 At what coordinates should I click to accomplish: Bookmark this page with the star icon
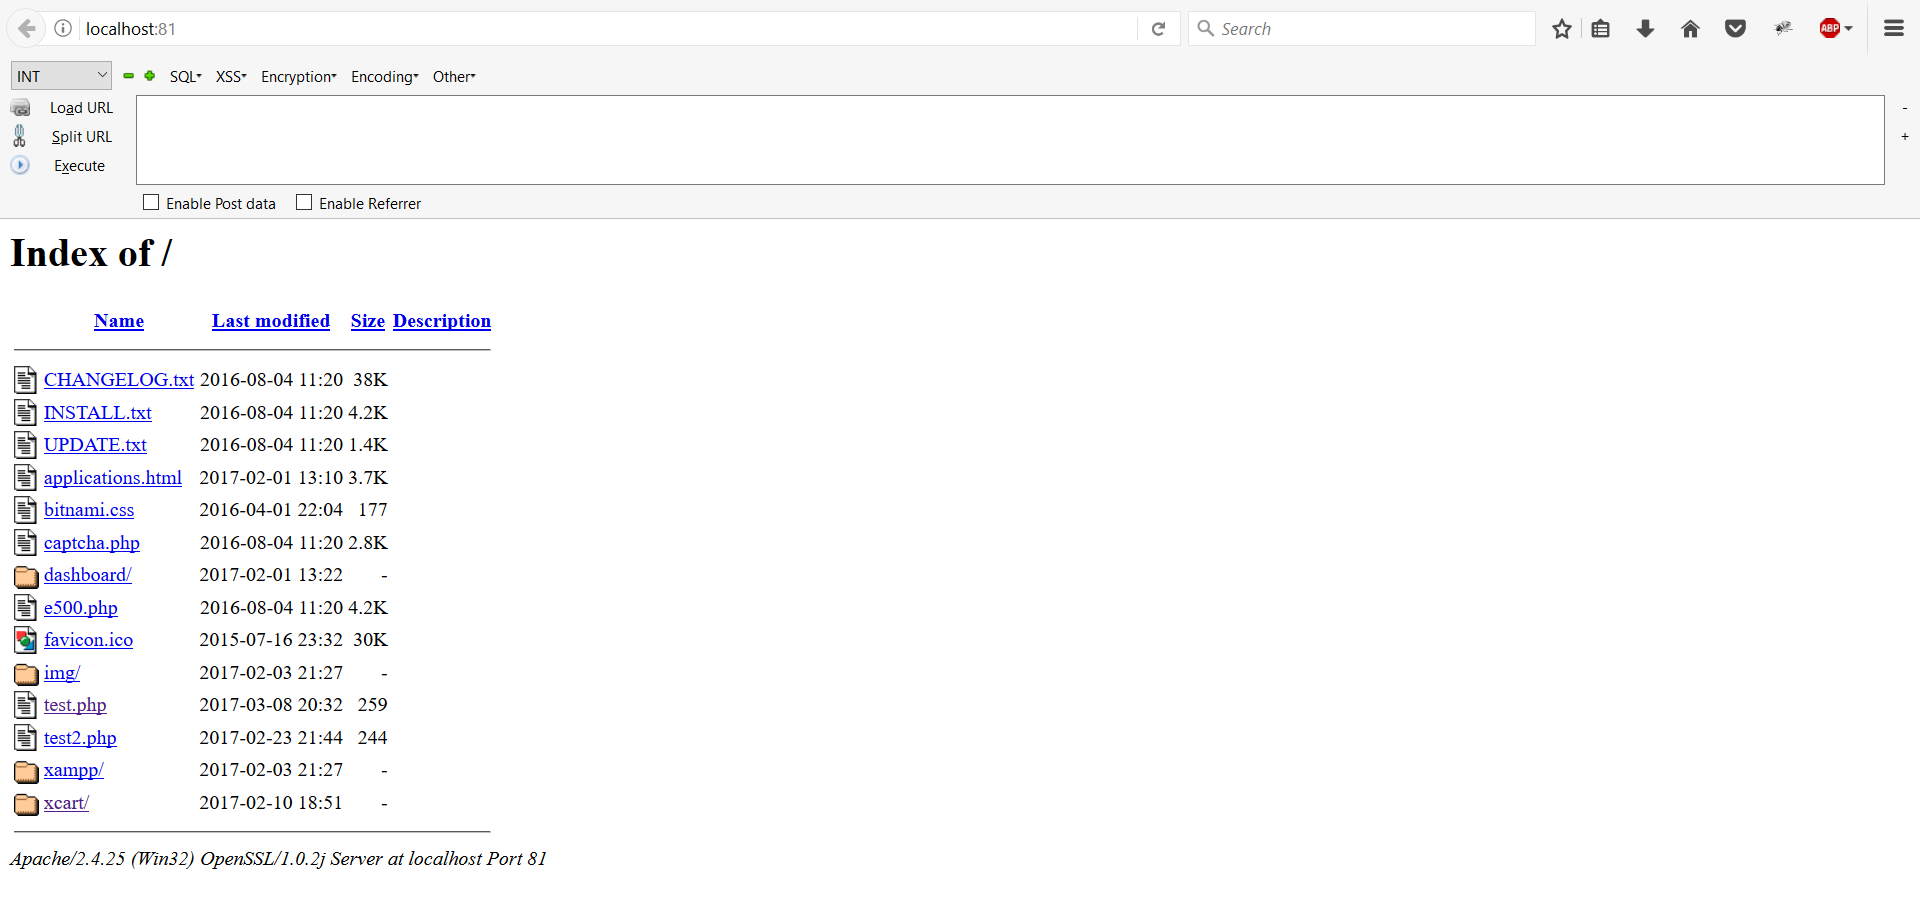click(1562, 28)
